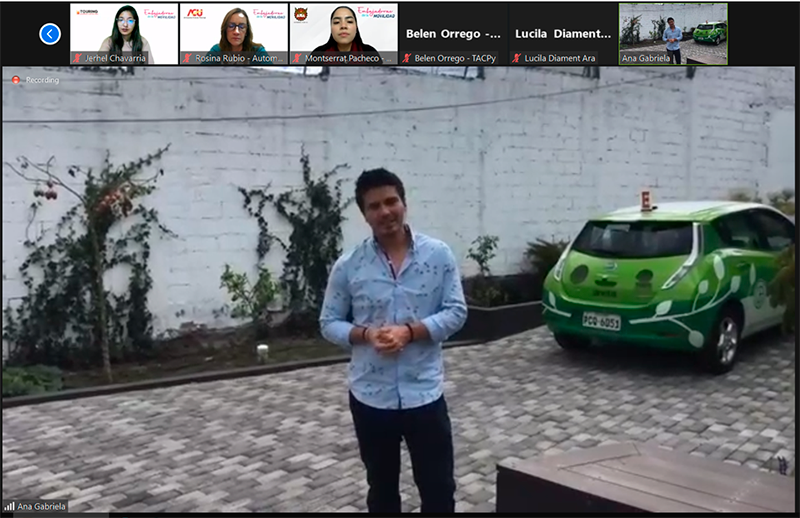The width and height of the screenshot is (800, 518).
Task: Click muted mic icon beside Jerhel Chavarria
Action: [77, 58]
